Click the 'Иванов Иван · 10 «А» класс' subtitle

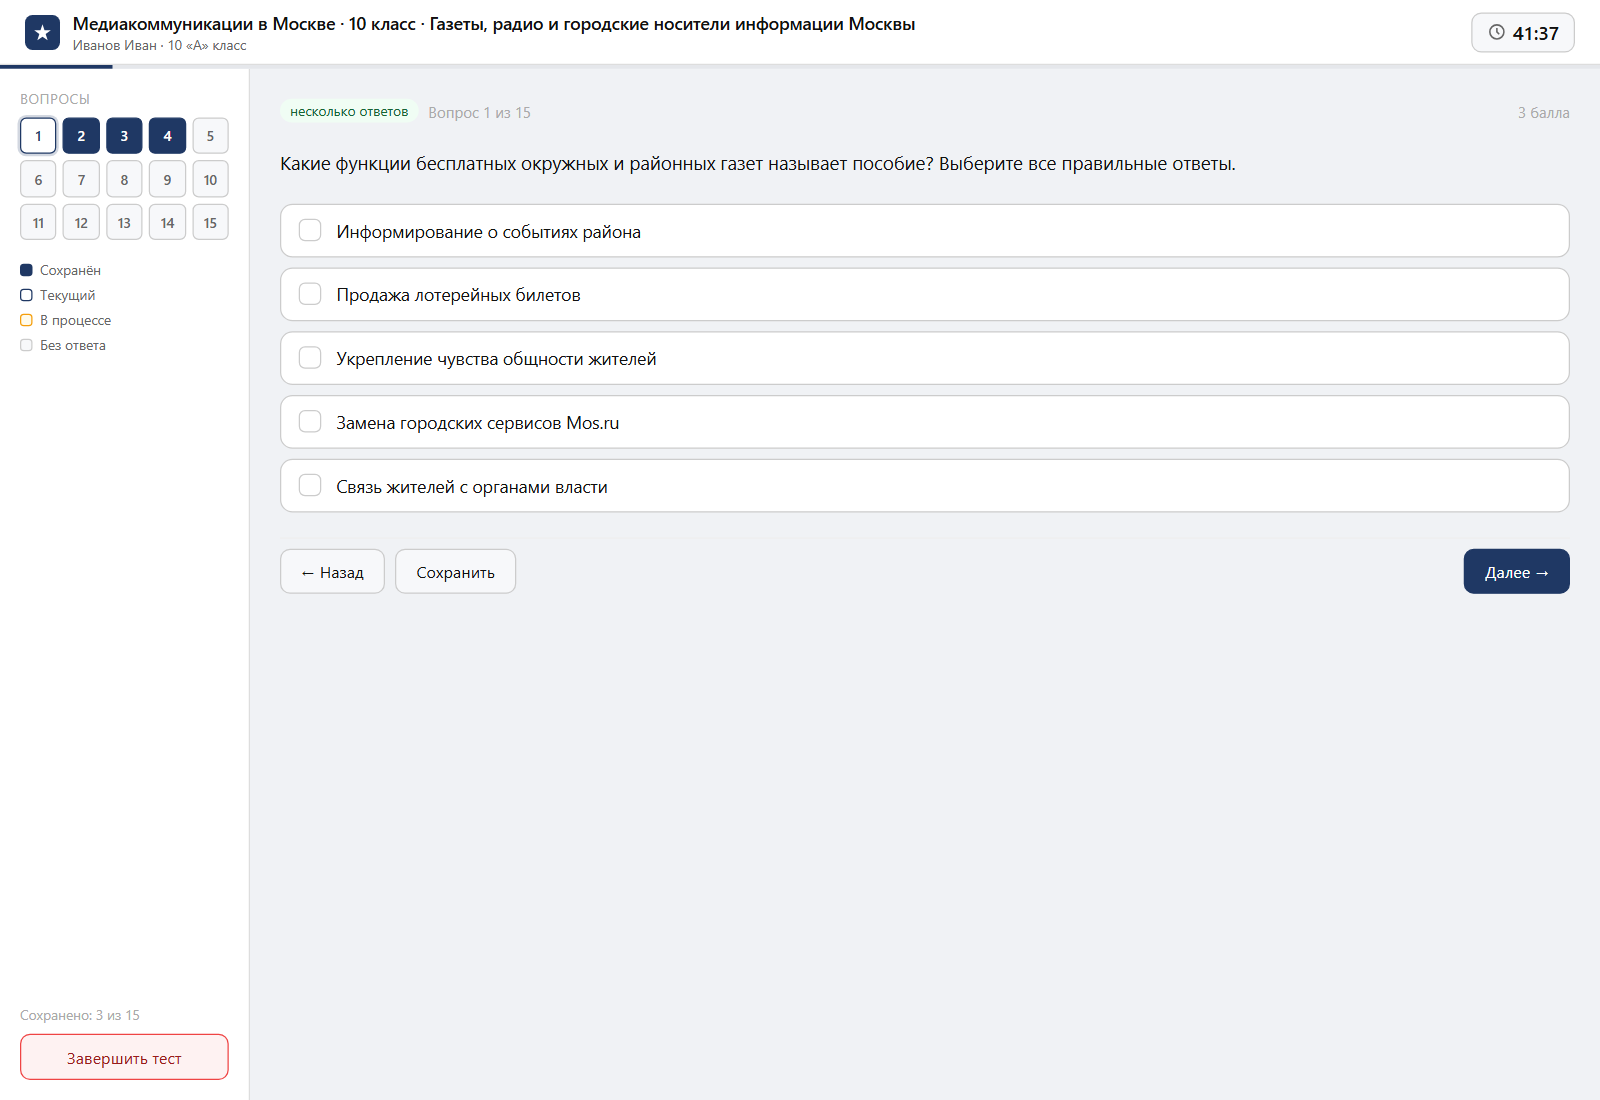pyautogui.click(x=160, y=46)
